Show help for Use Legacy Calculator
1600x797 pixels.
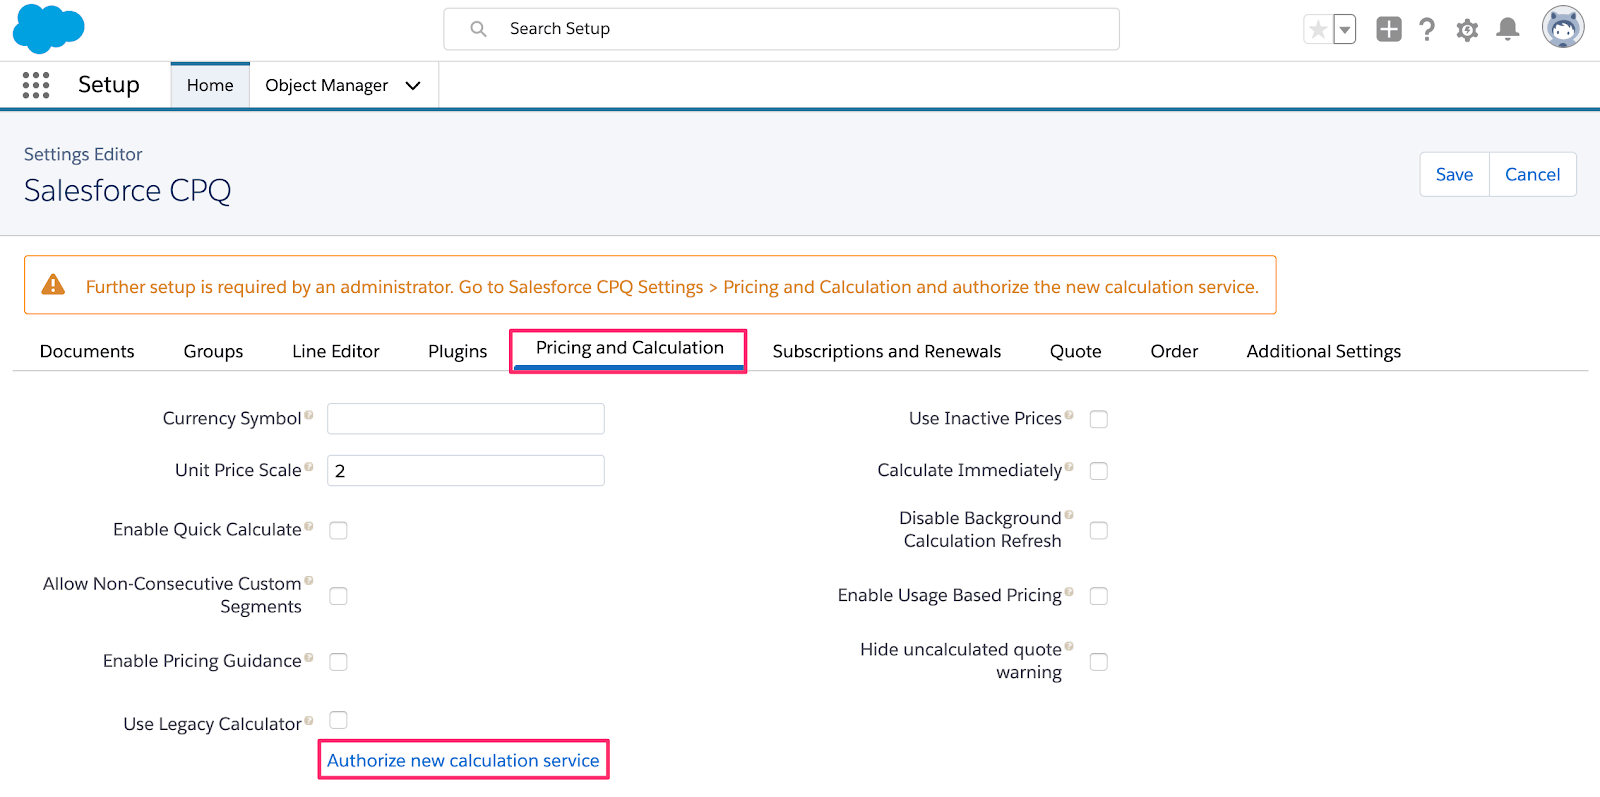pos(309,720)
